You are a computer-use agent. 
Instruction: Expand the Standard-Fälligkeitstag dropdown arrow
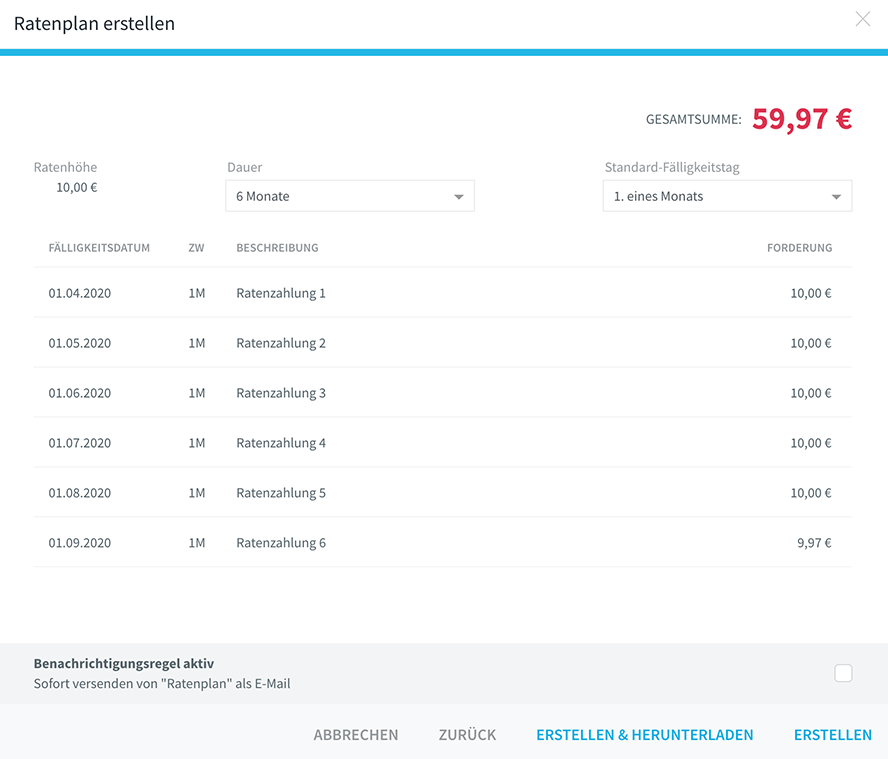(x=836, y=197)
